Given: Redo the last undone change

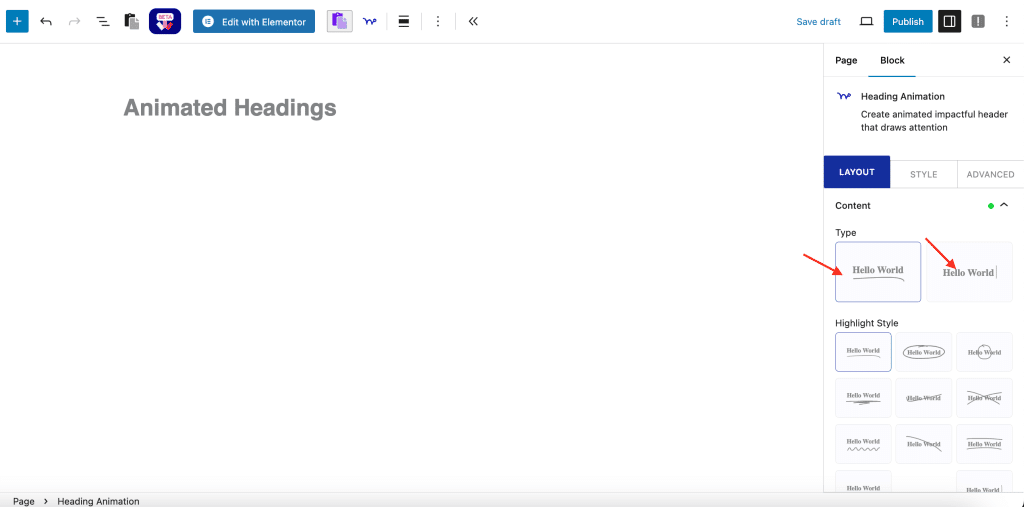Looking at the screenshot, I should (x=74, y=22).
